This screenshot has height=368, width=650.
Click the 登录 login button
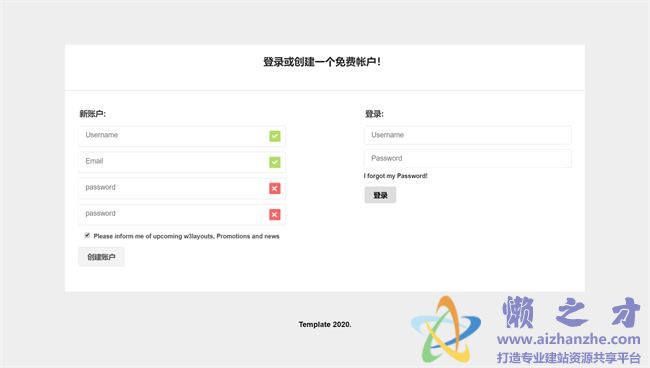click(380, 195)
